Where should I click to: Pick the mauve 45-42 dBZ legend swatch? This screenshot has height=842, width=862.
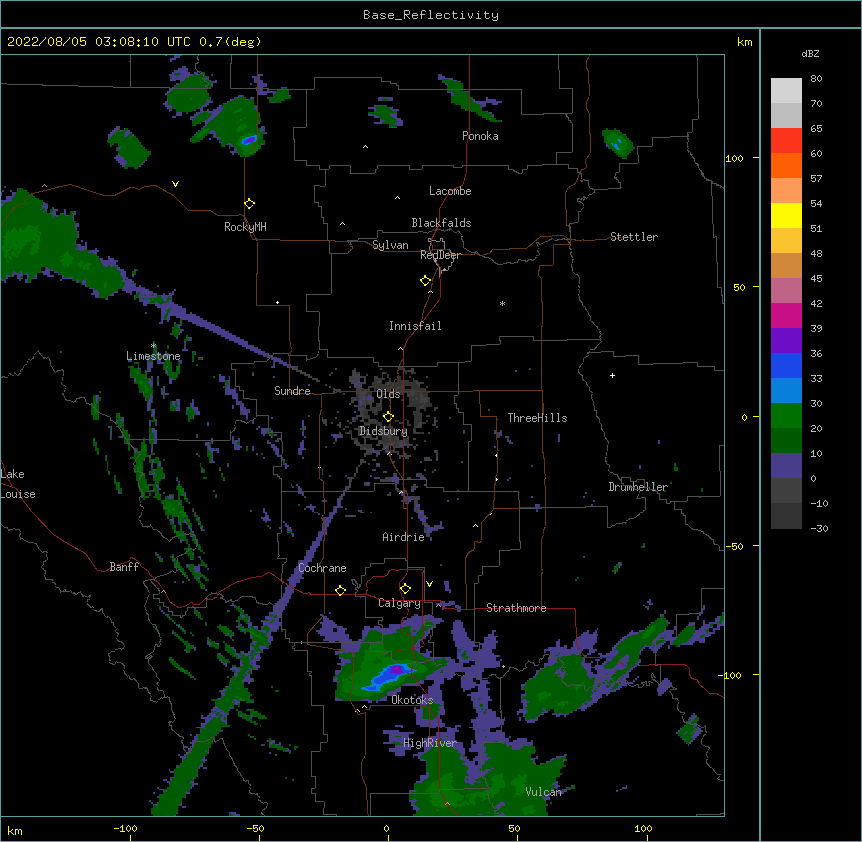pos(786,291)
